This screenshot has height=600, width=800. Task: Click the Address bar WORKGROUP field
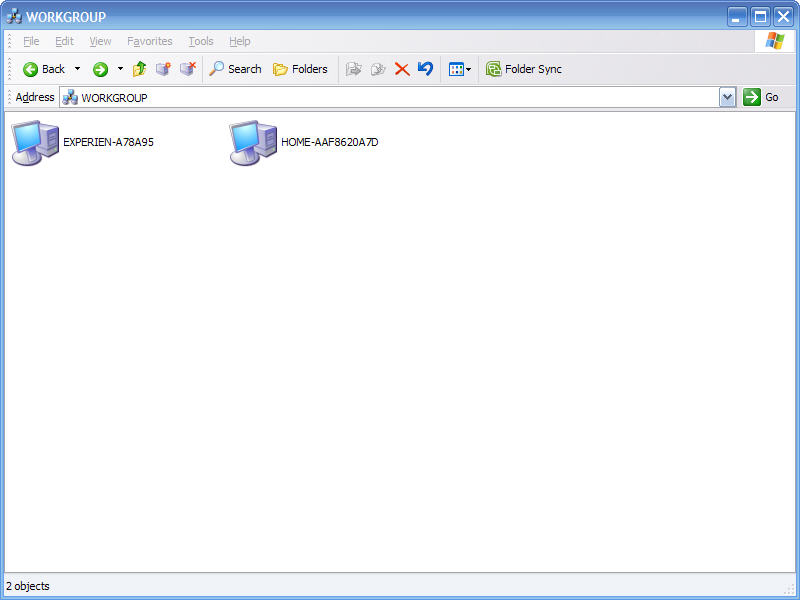point(389,97)
